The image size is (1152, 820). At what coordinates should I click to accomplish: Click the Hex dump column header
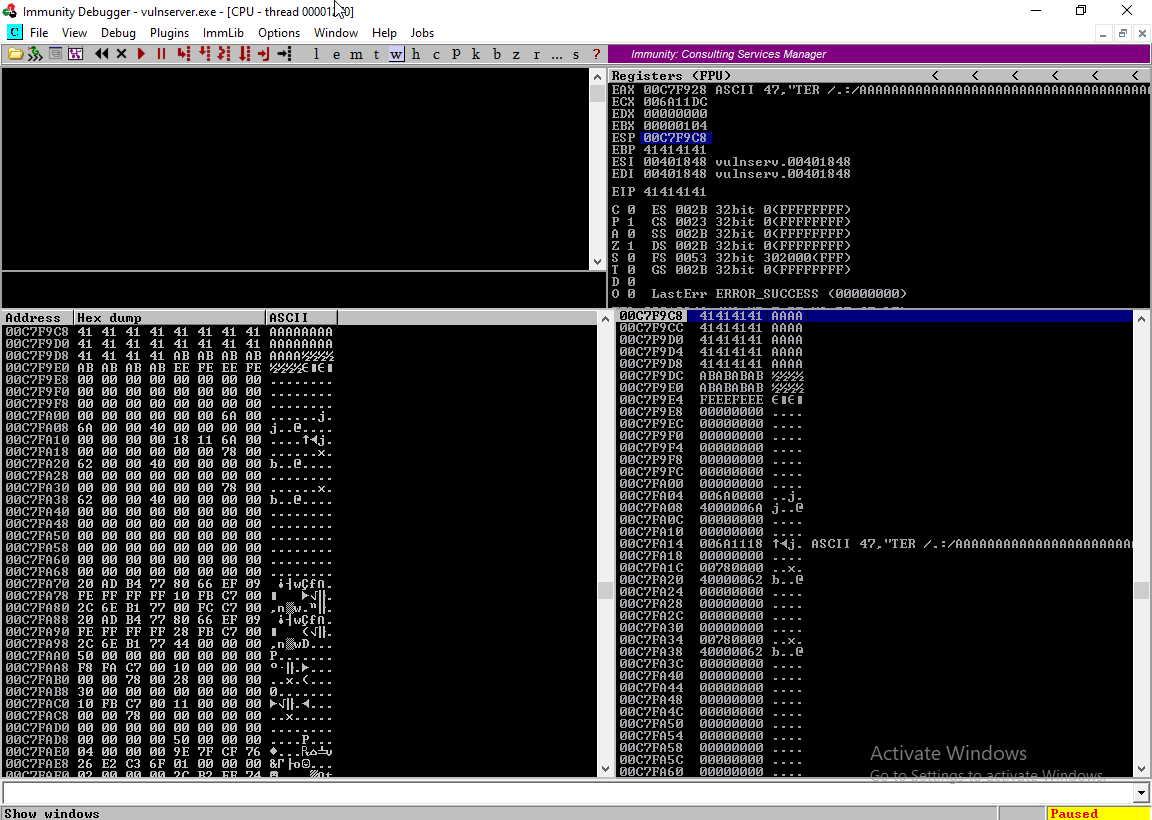[x=170, y=318]
